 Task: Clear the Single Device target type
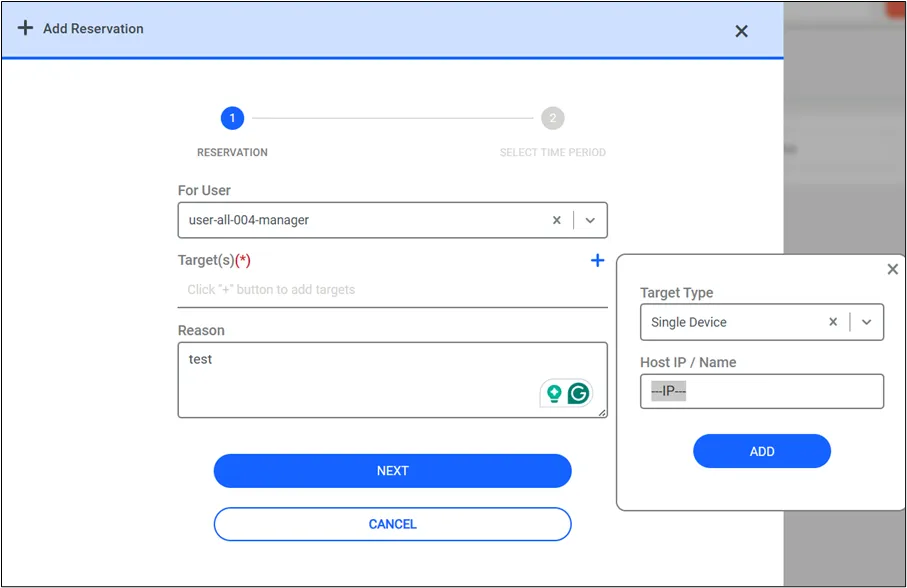(x=833, y=322)
